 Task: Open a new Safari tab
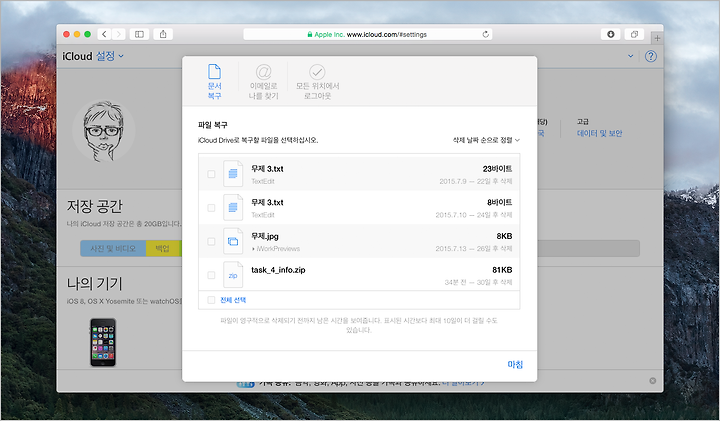tap(657, 38)
